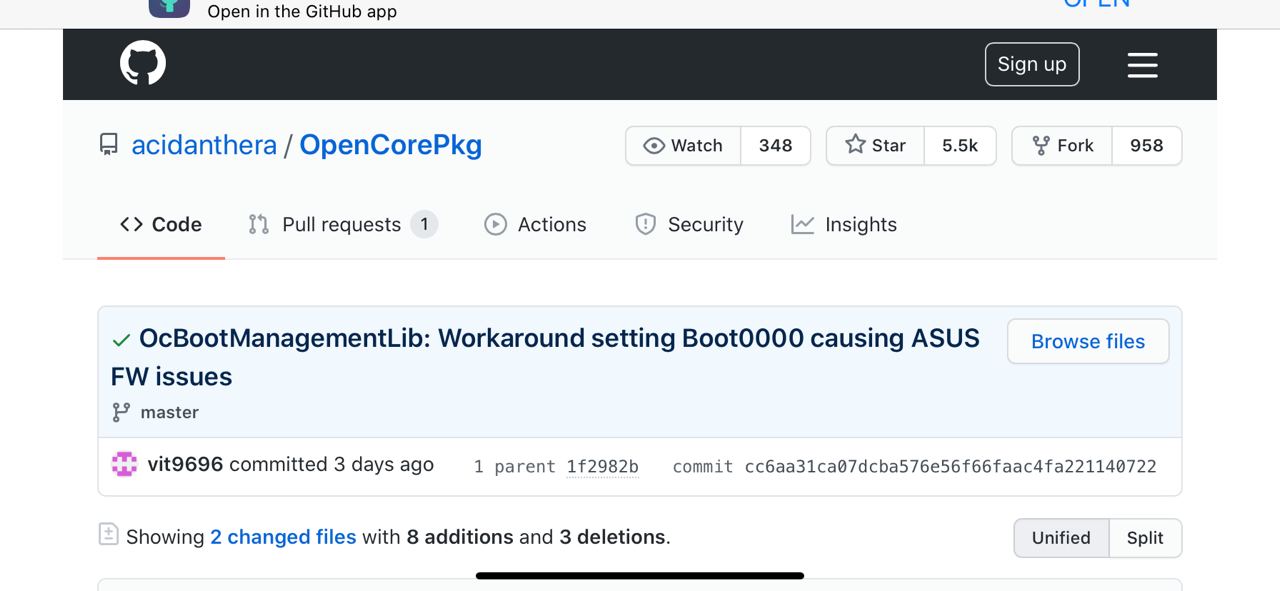Select the Unified diff view
The width and height of the screenshot is (1280, 591).
pos(1061,538)
